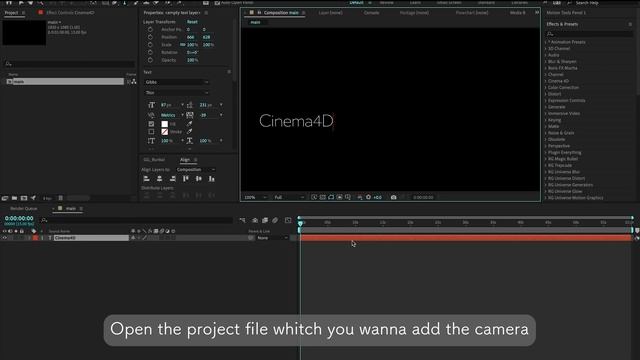640x360 pixels.
Task: Click the panel overflow chevrons beside Media tab
Action: tap(537, 13)
